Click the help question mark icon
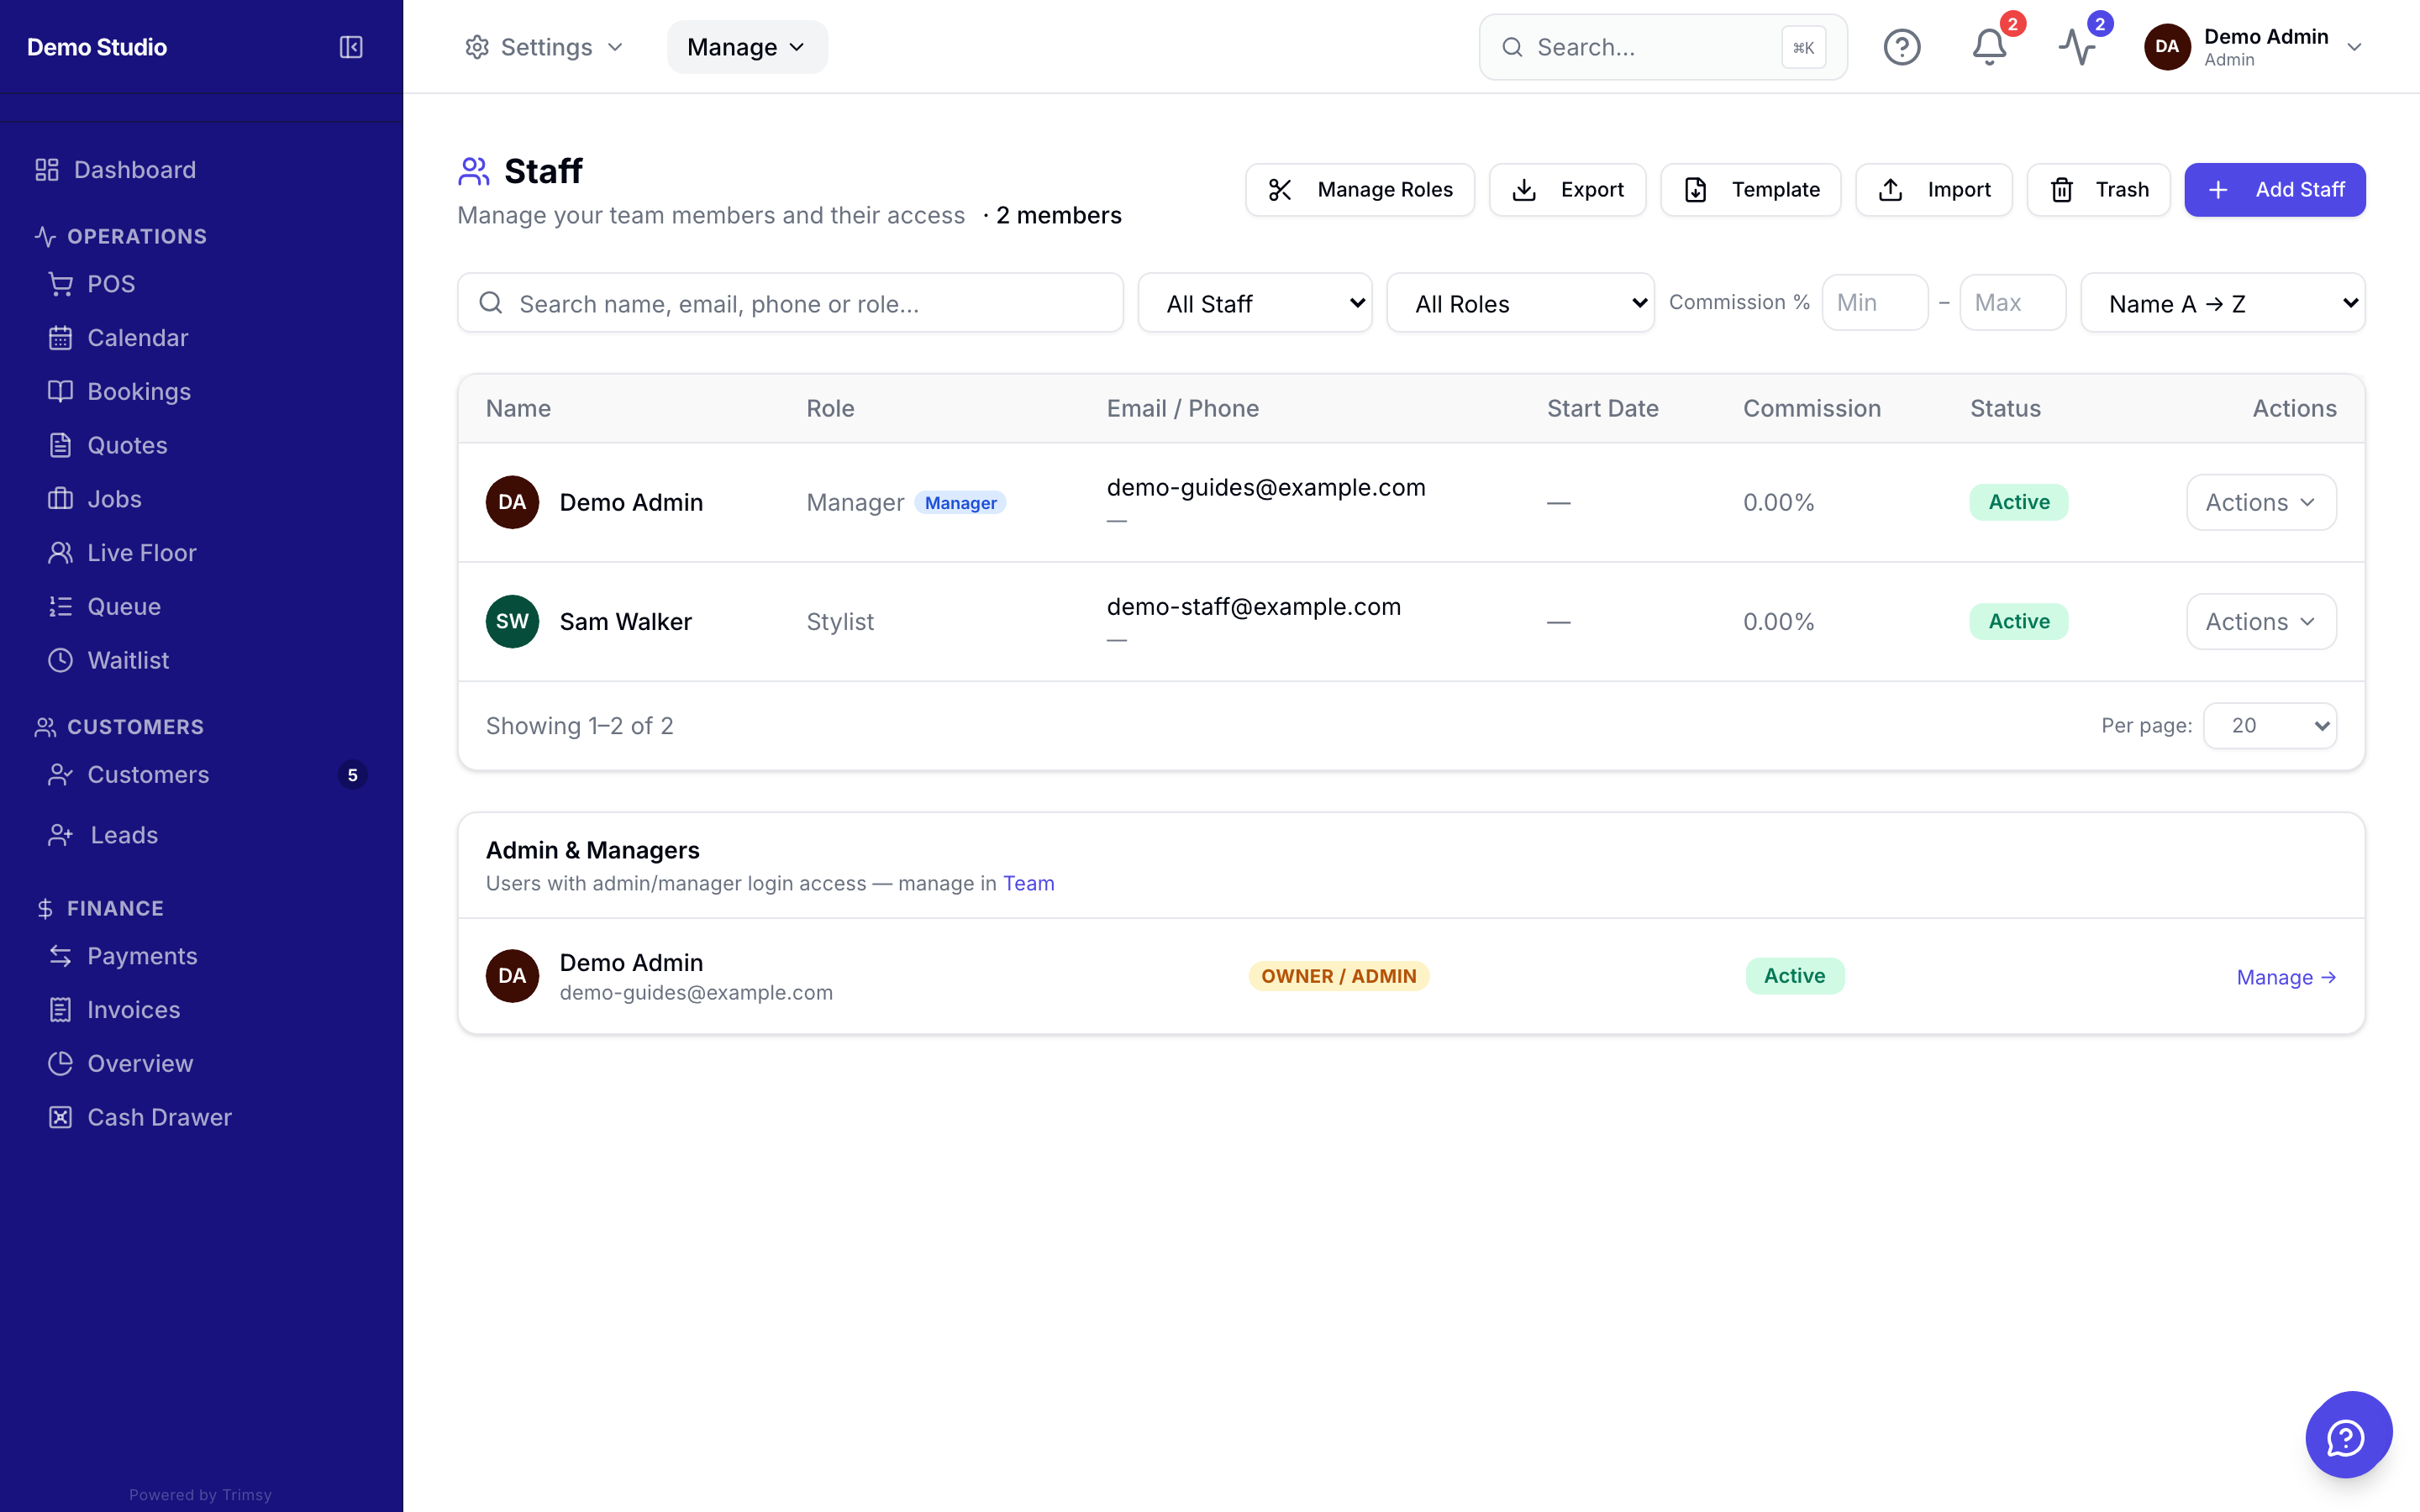Screen dimensions: 2420x1512 (x=1902, y=47)
